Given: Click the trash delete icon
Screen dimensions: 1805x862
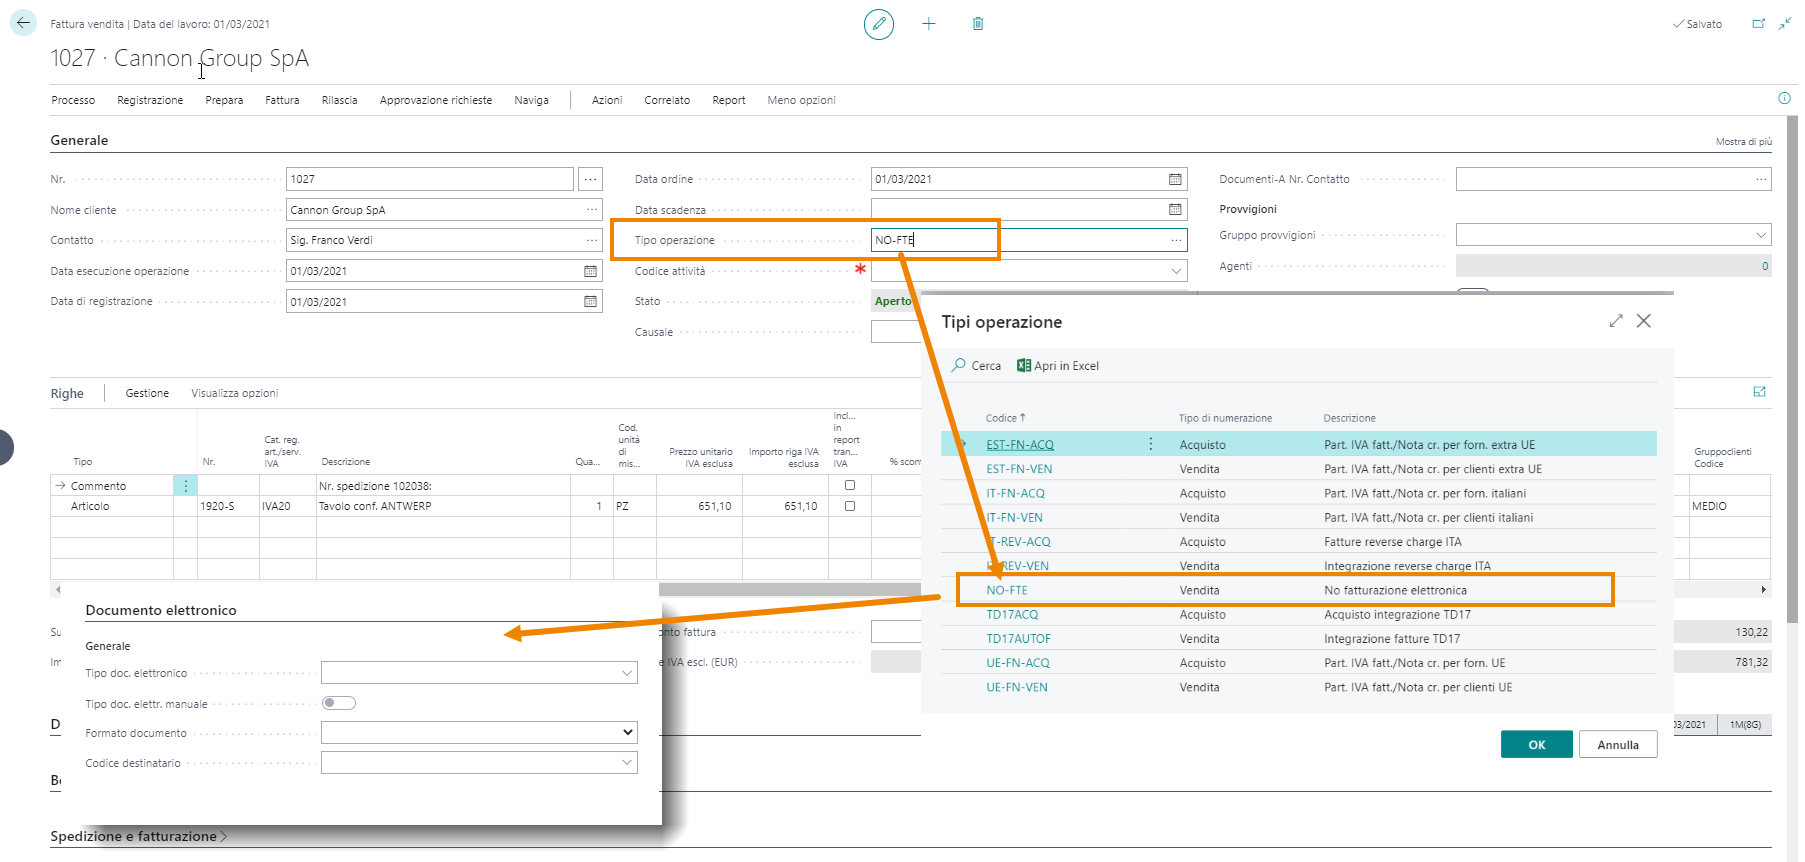Looking at the screenshot, I should [x=978, y=24].
